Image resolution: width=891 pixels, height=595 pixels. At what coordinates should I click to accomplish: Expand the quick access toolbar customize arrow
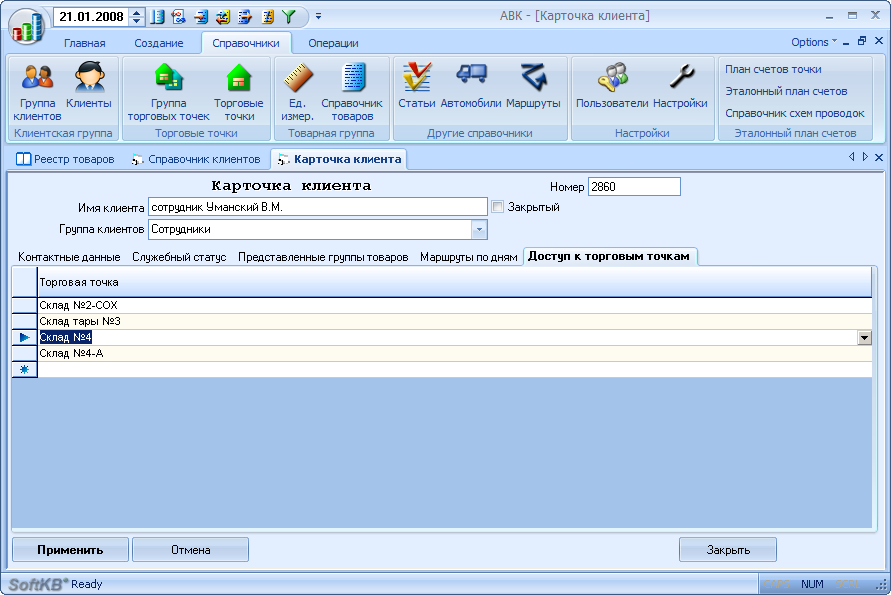(318, 16)
